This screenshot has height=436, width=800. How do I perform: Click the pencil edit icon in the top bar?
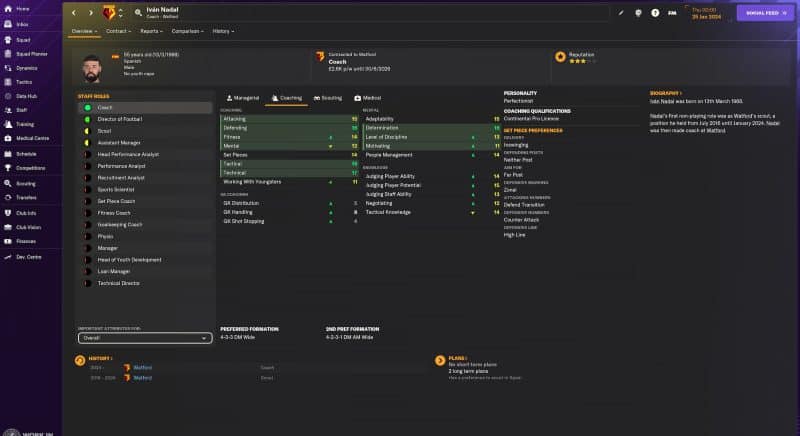click(621, 13)
